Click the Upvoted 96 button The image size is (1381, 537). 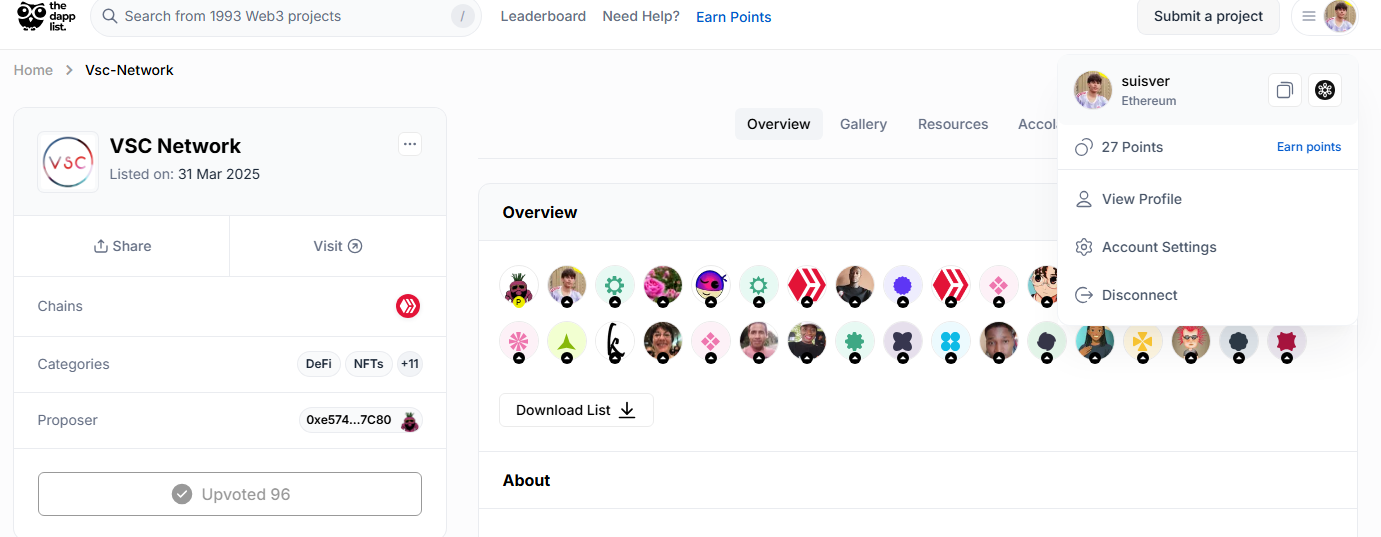point(230,494)
